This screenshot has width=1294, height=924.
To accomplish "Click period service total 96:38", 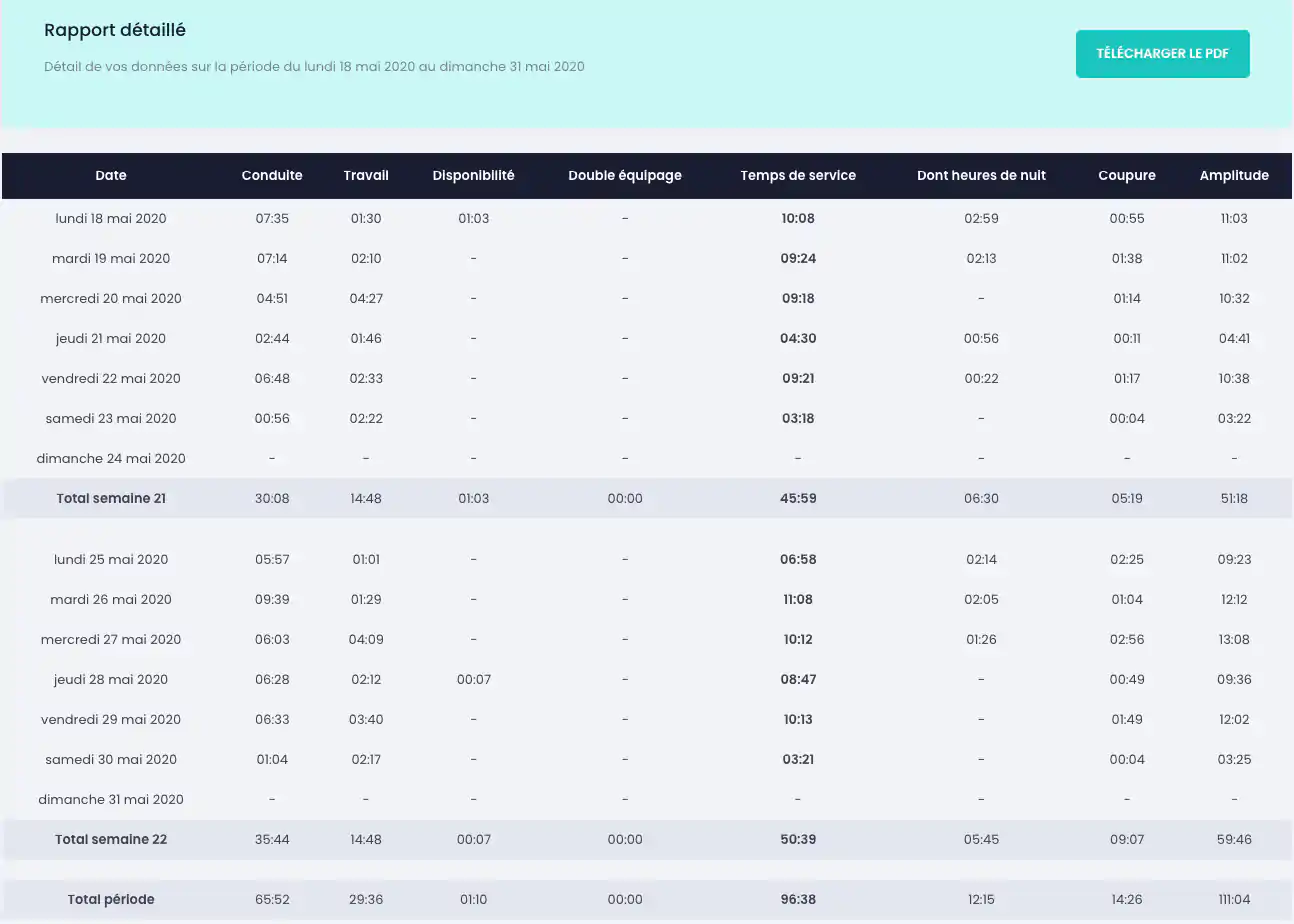I will (x=798, y=899).
